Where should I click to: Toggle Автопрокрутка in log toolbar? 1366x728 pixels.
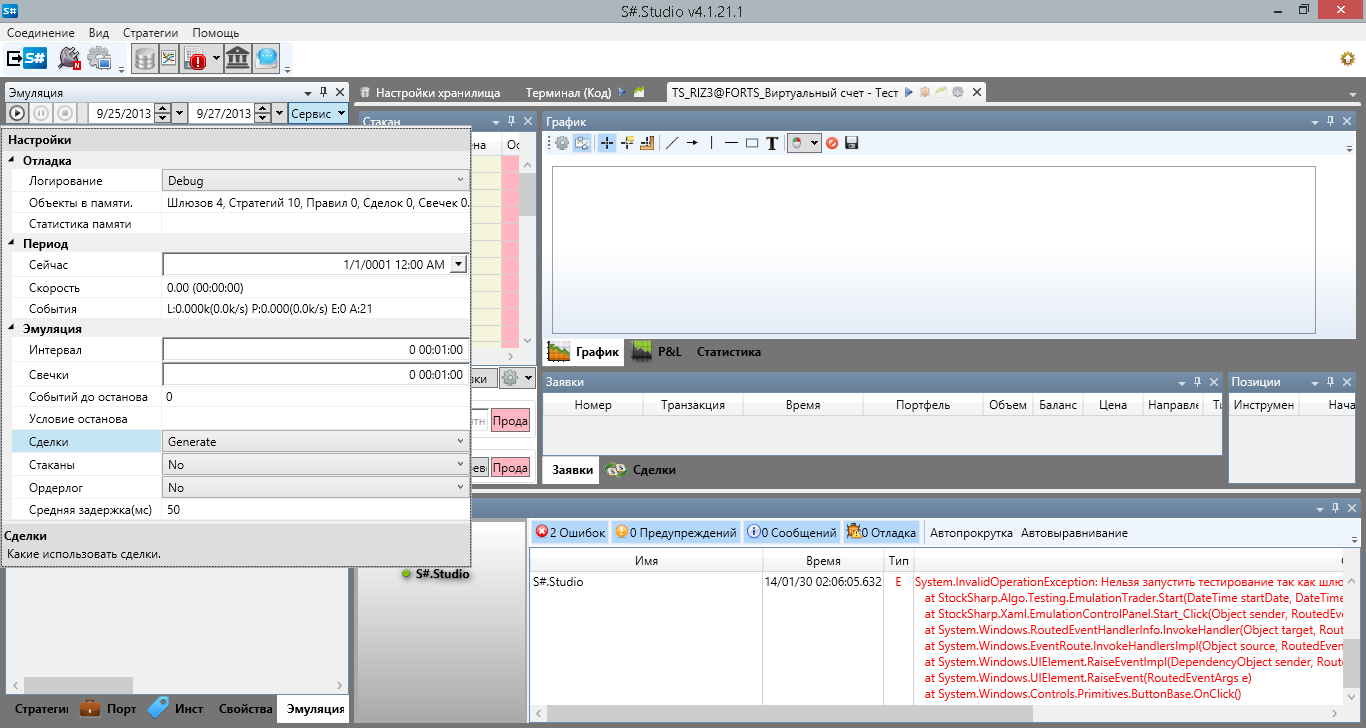point(971,533)
